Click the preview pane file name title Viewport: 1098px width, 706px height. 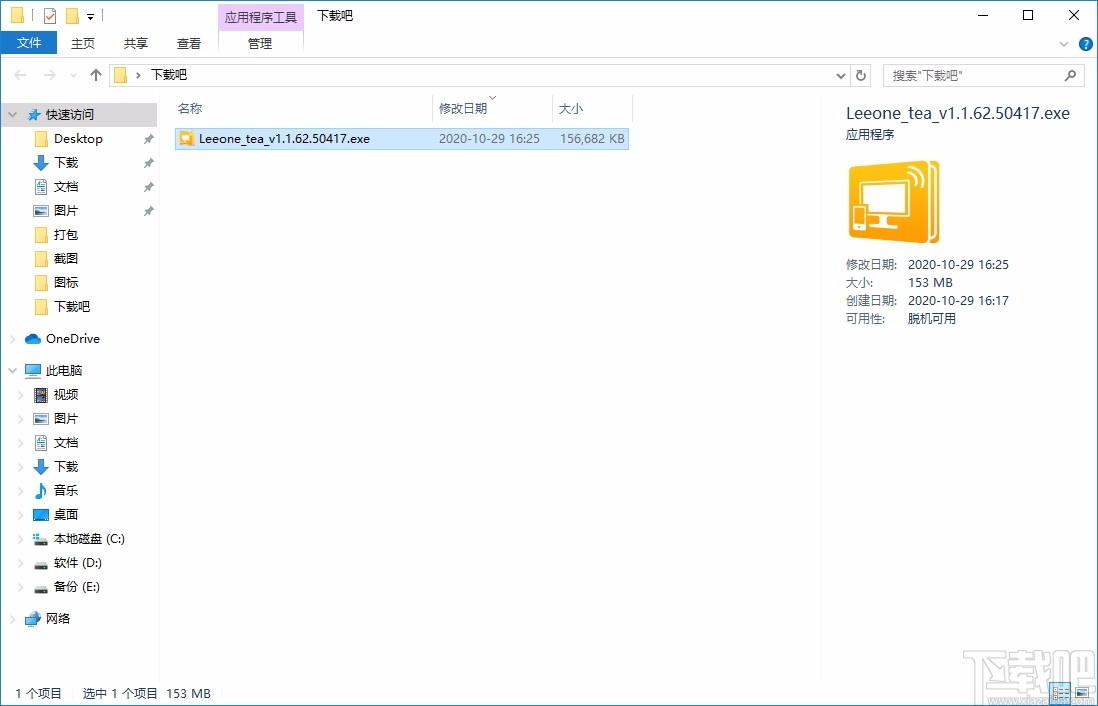957,113
